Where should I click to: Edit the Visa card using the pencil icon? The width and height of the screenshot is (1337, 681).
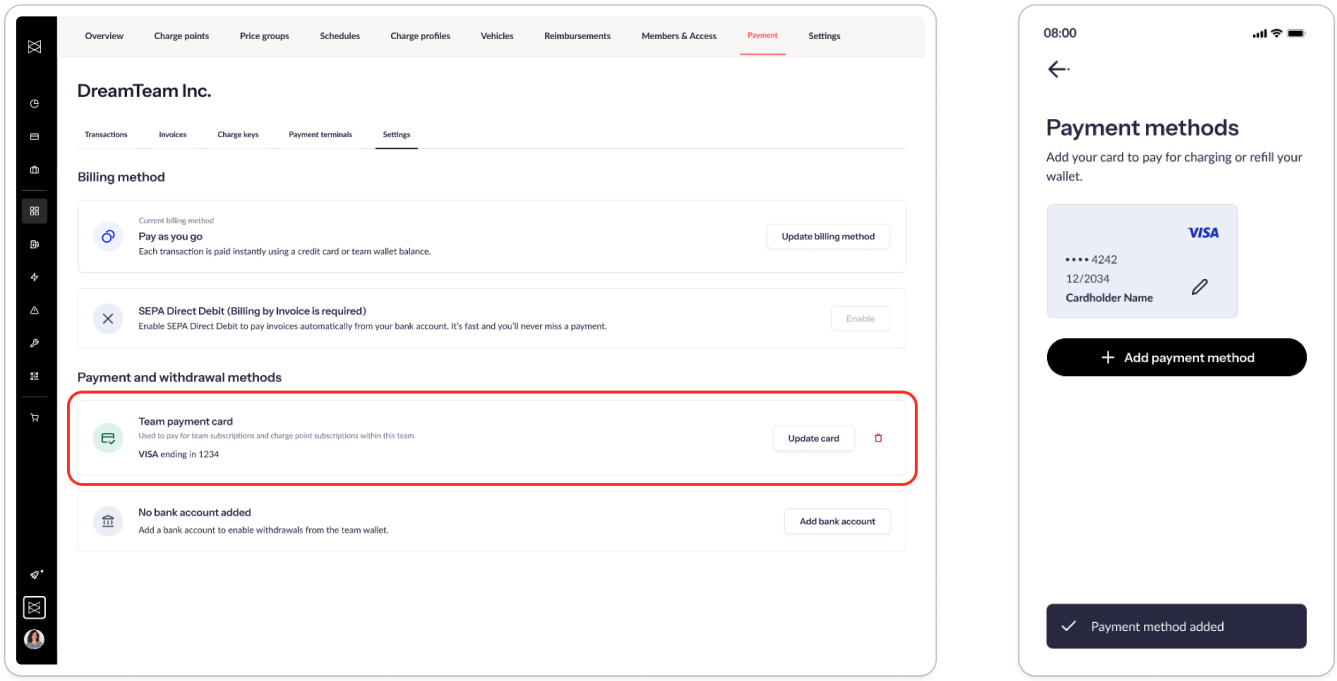tap(1200, 287)
